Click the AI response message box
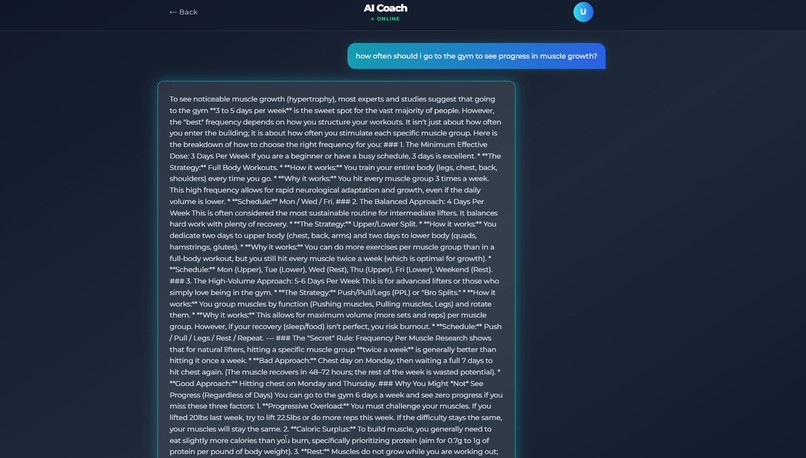This screenshot has width=806, height=458. [x=336, y=269]
